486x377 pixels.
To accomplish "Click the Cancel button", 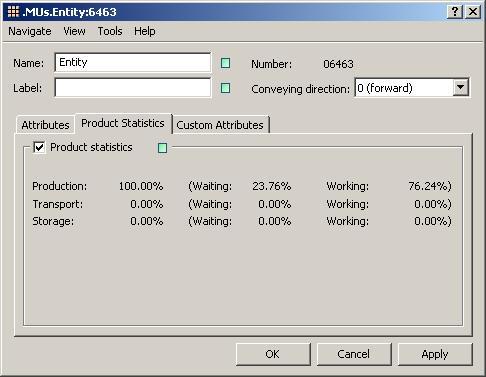I will pos(354,354).
